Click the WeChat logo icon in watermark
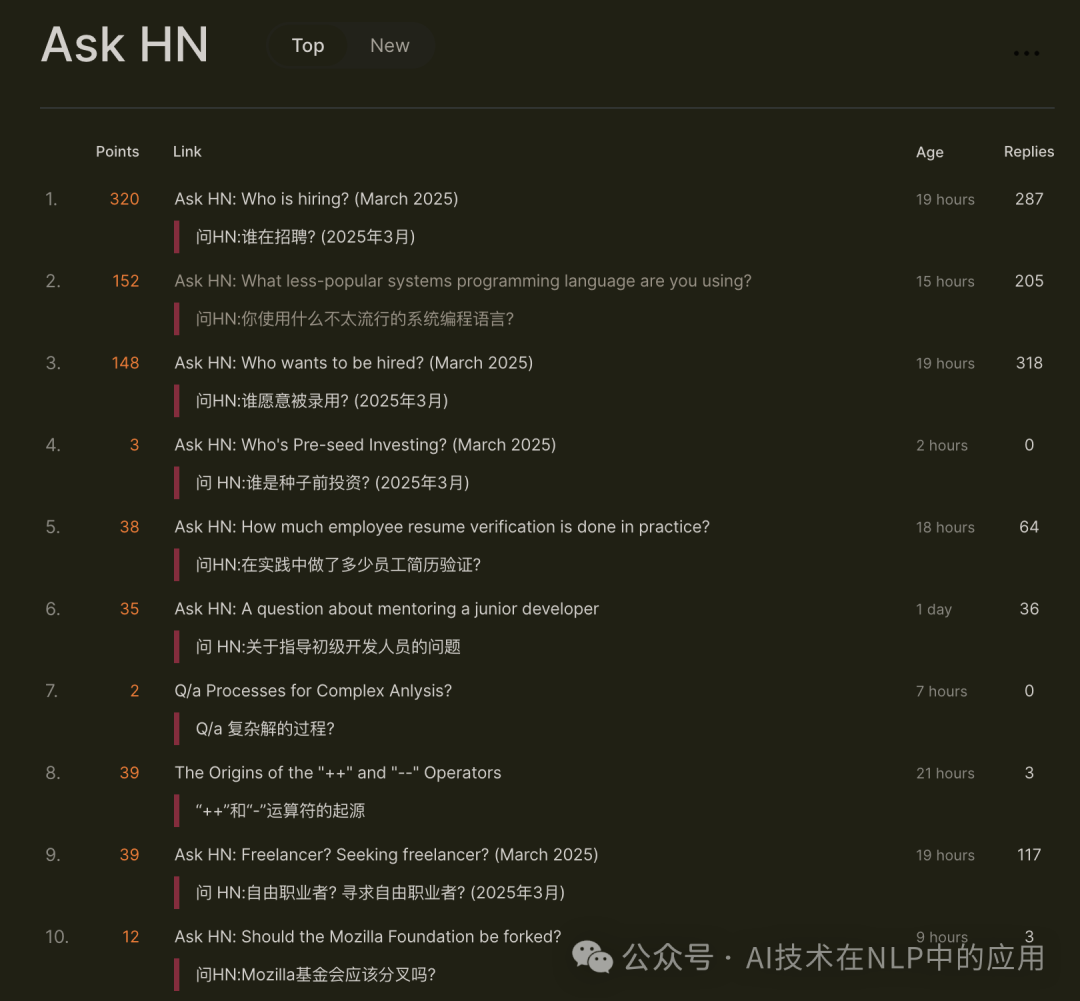1080x1001 pixels. (592, 958)
